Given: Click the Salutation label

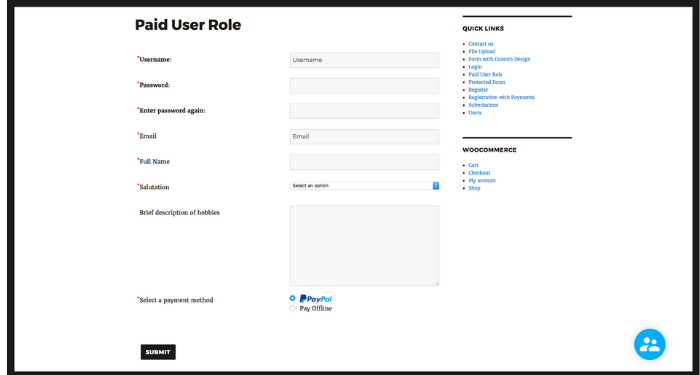Looking at the screenshot, I should [x=154, y=187].
